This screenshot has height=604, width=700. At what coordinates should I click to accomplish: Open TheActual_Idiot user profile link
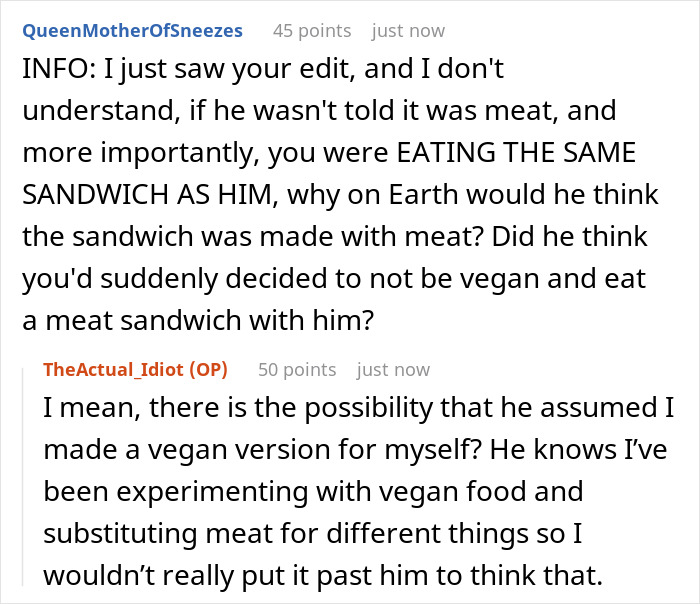pos(118,369)
